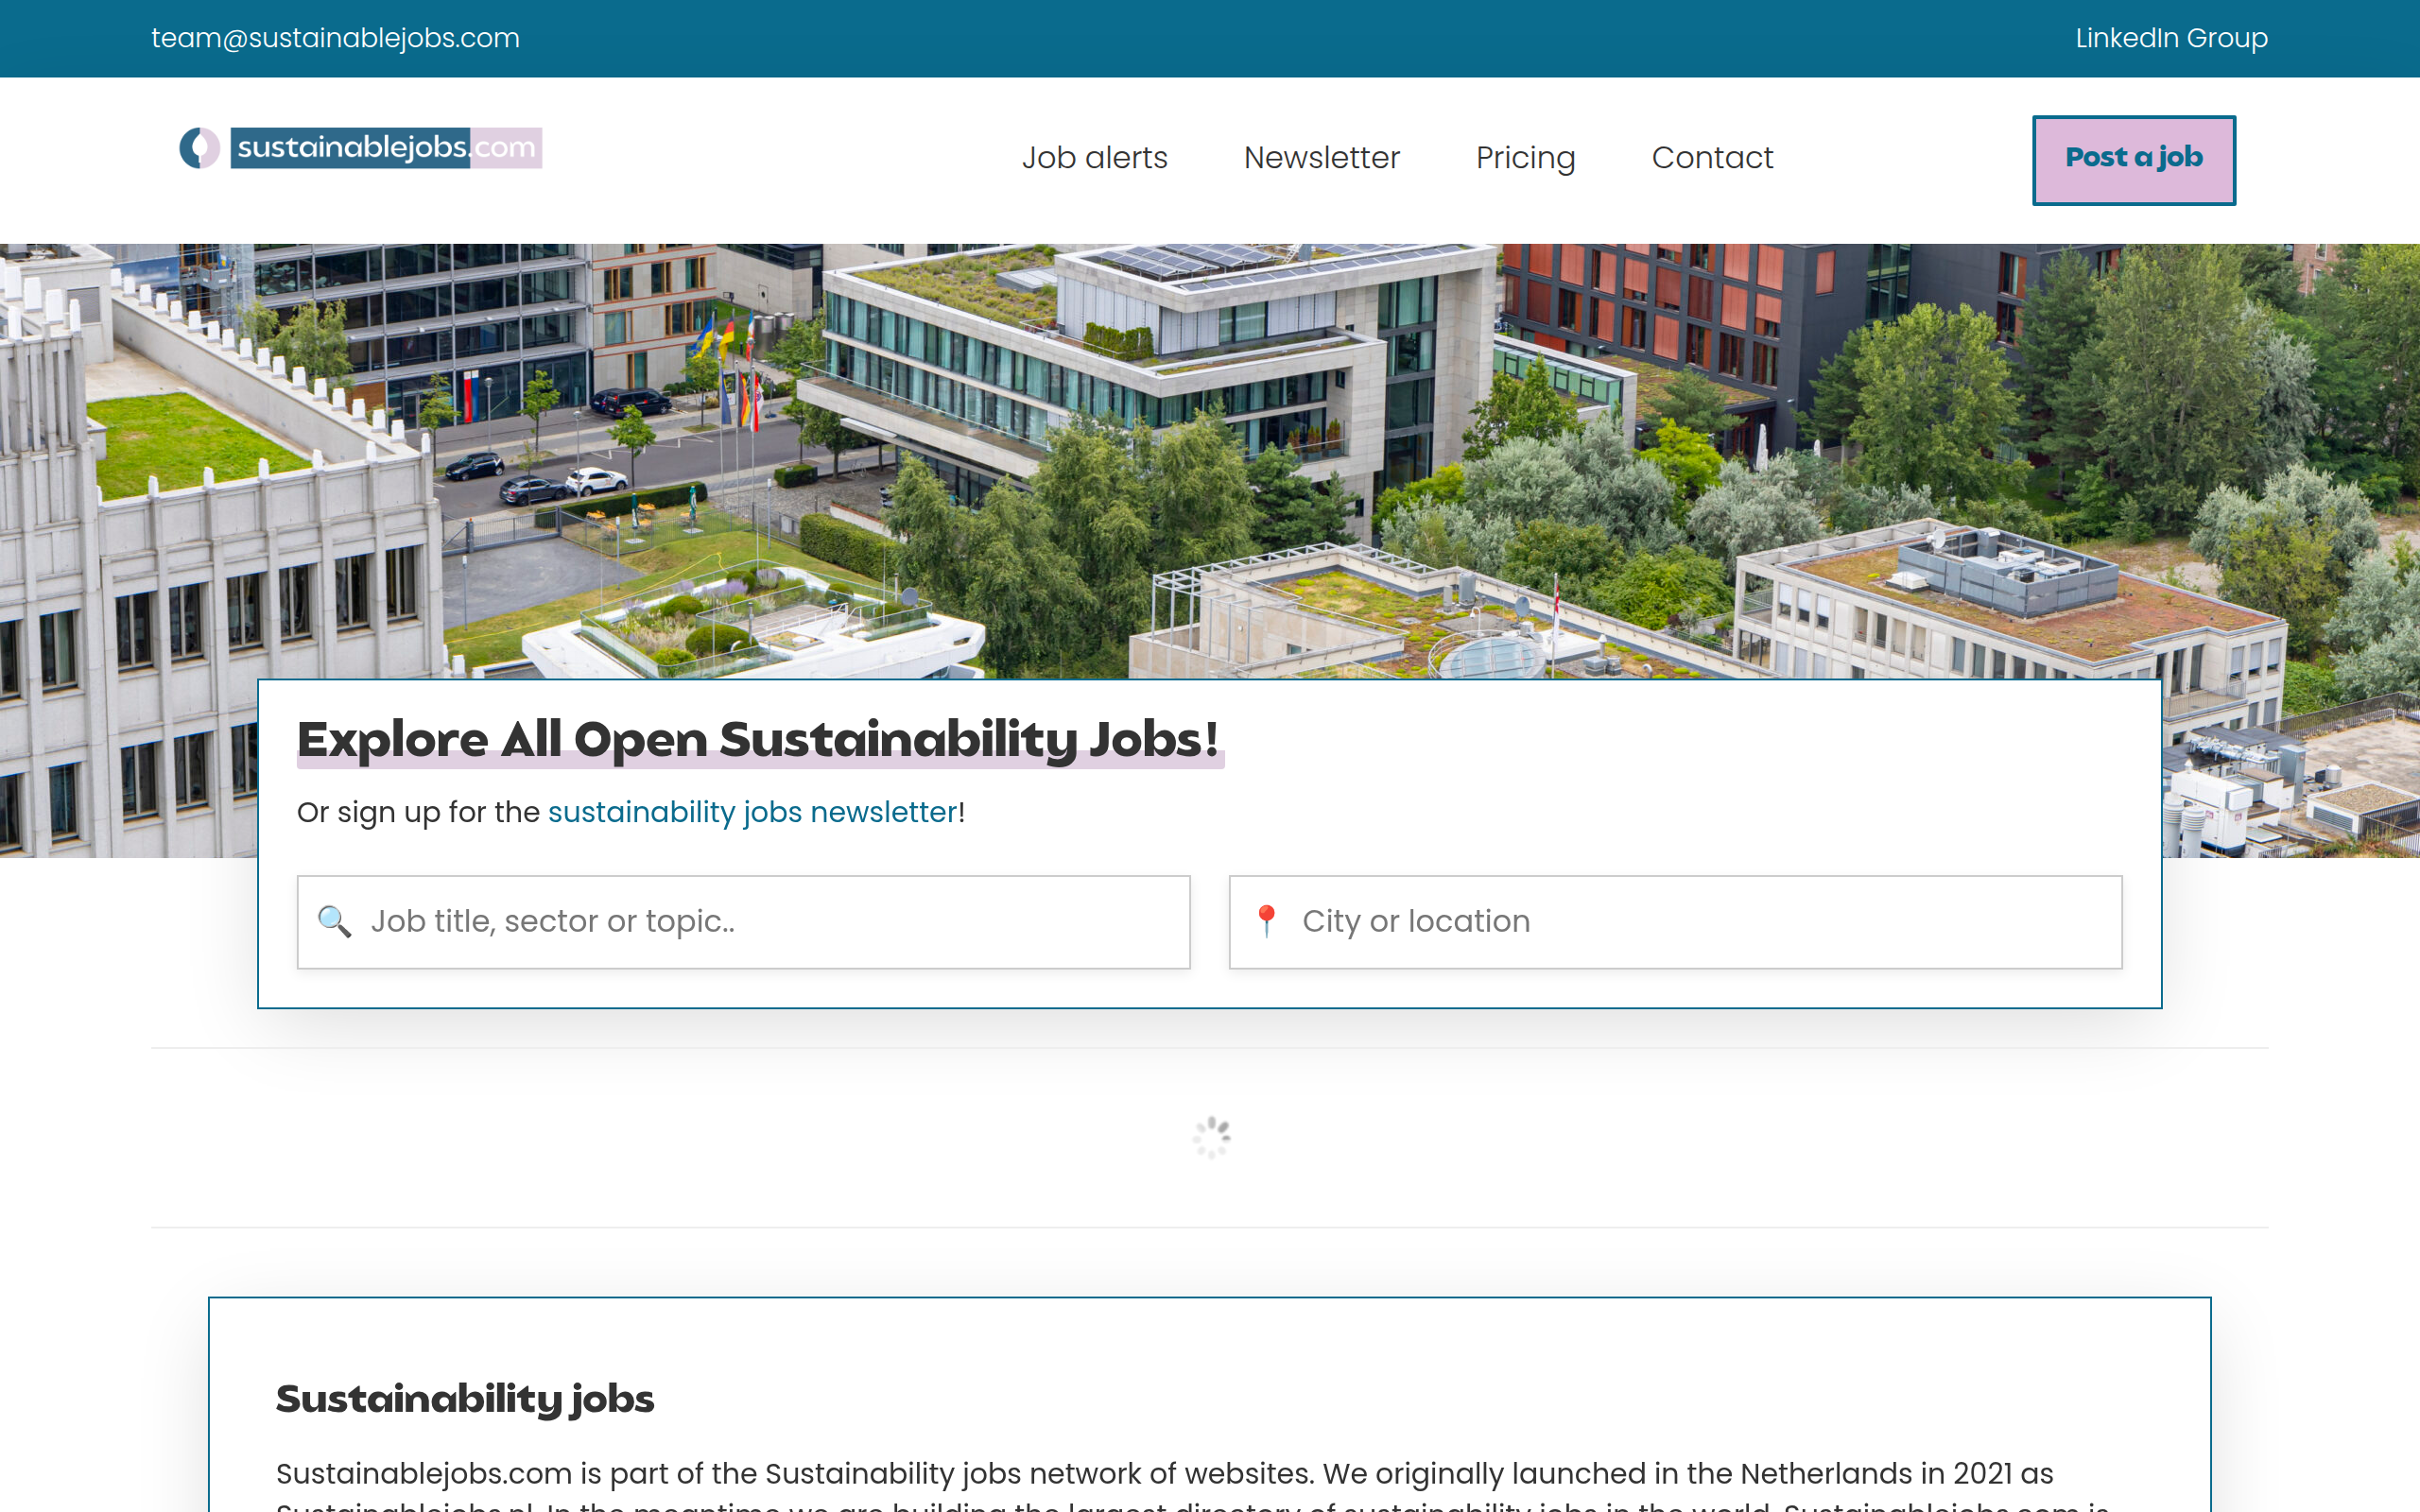
Task: Click the sustainablejobs.com logo
Action: pyautogui.click(x=360, y=148)
